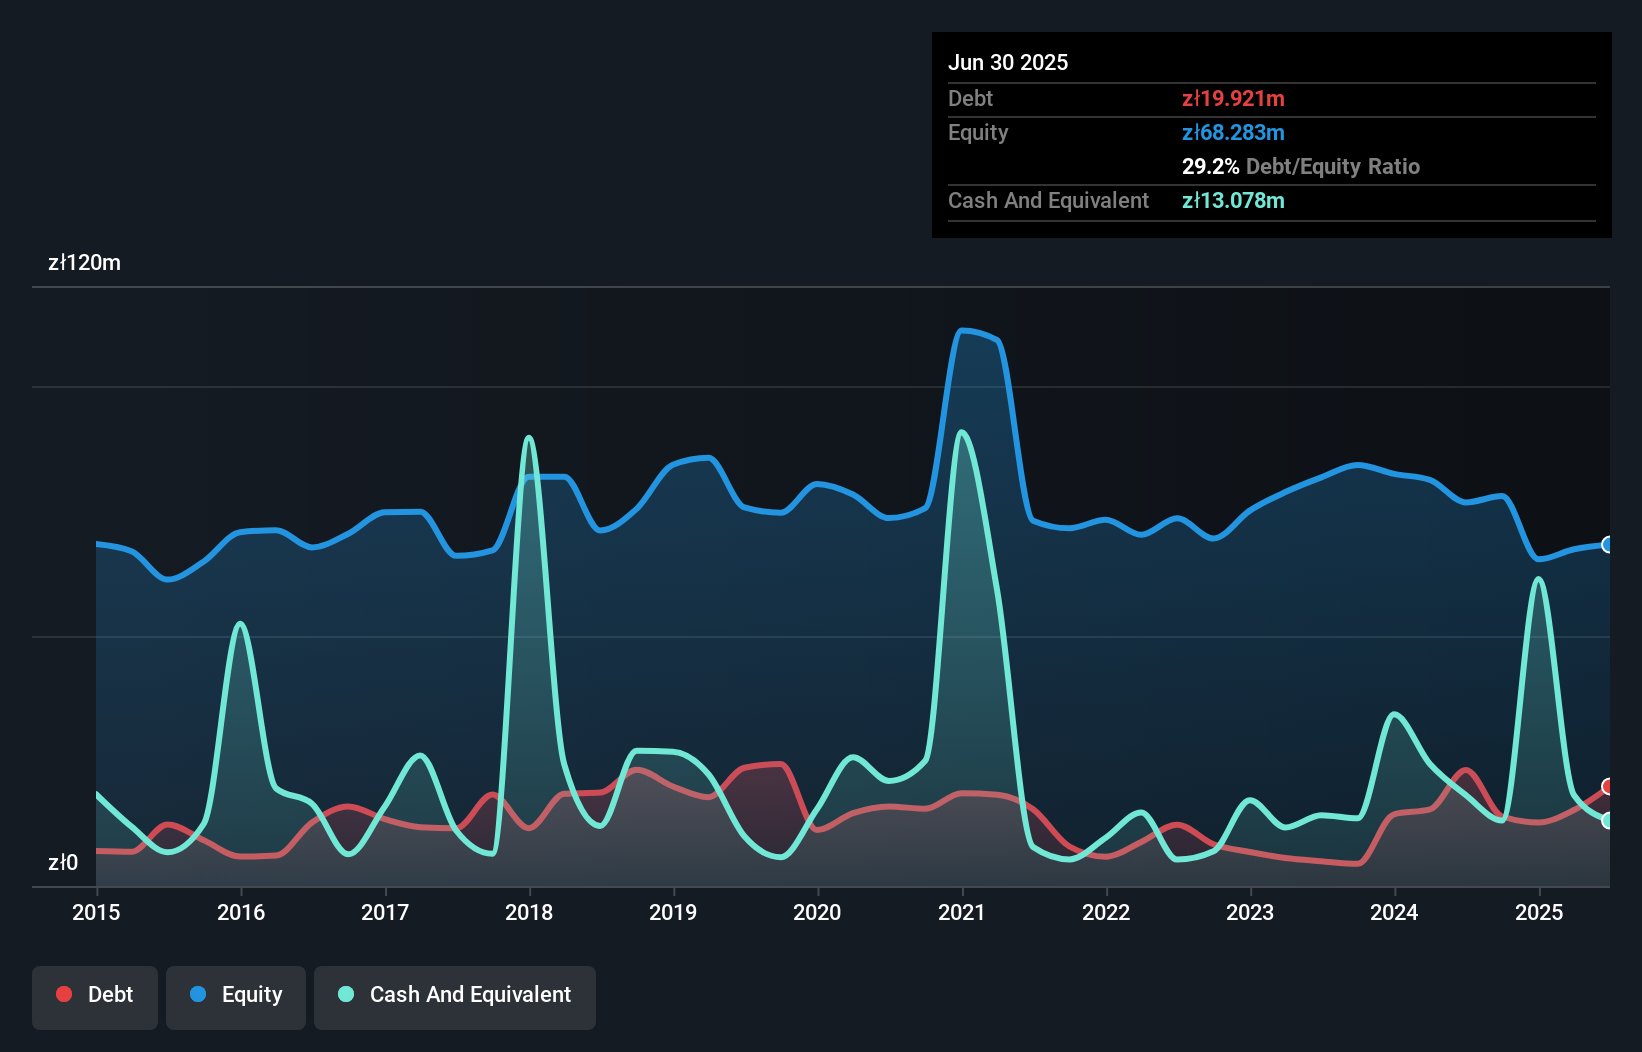
Task: Click the 2025 x-axis label
Action: [1539, 912]
